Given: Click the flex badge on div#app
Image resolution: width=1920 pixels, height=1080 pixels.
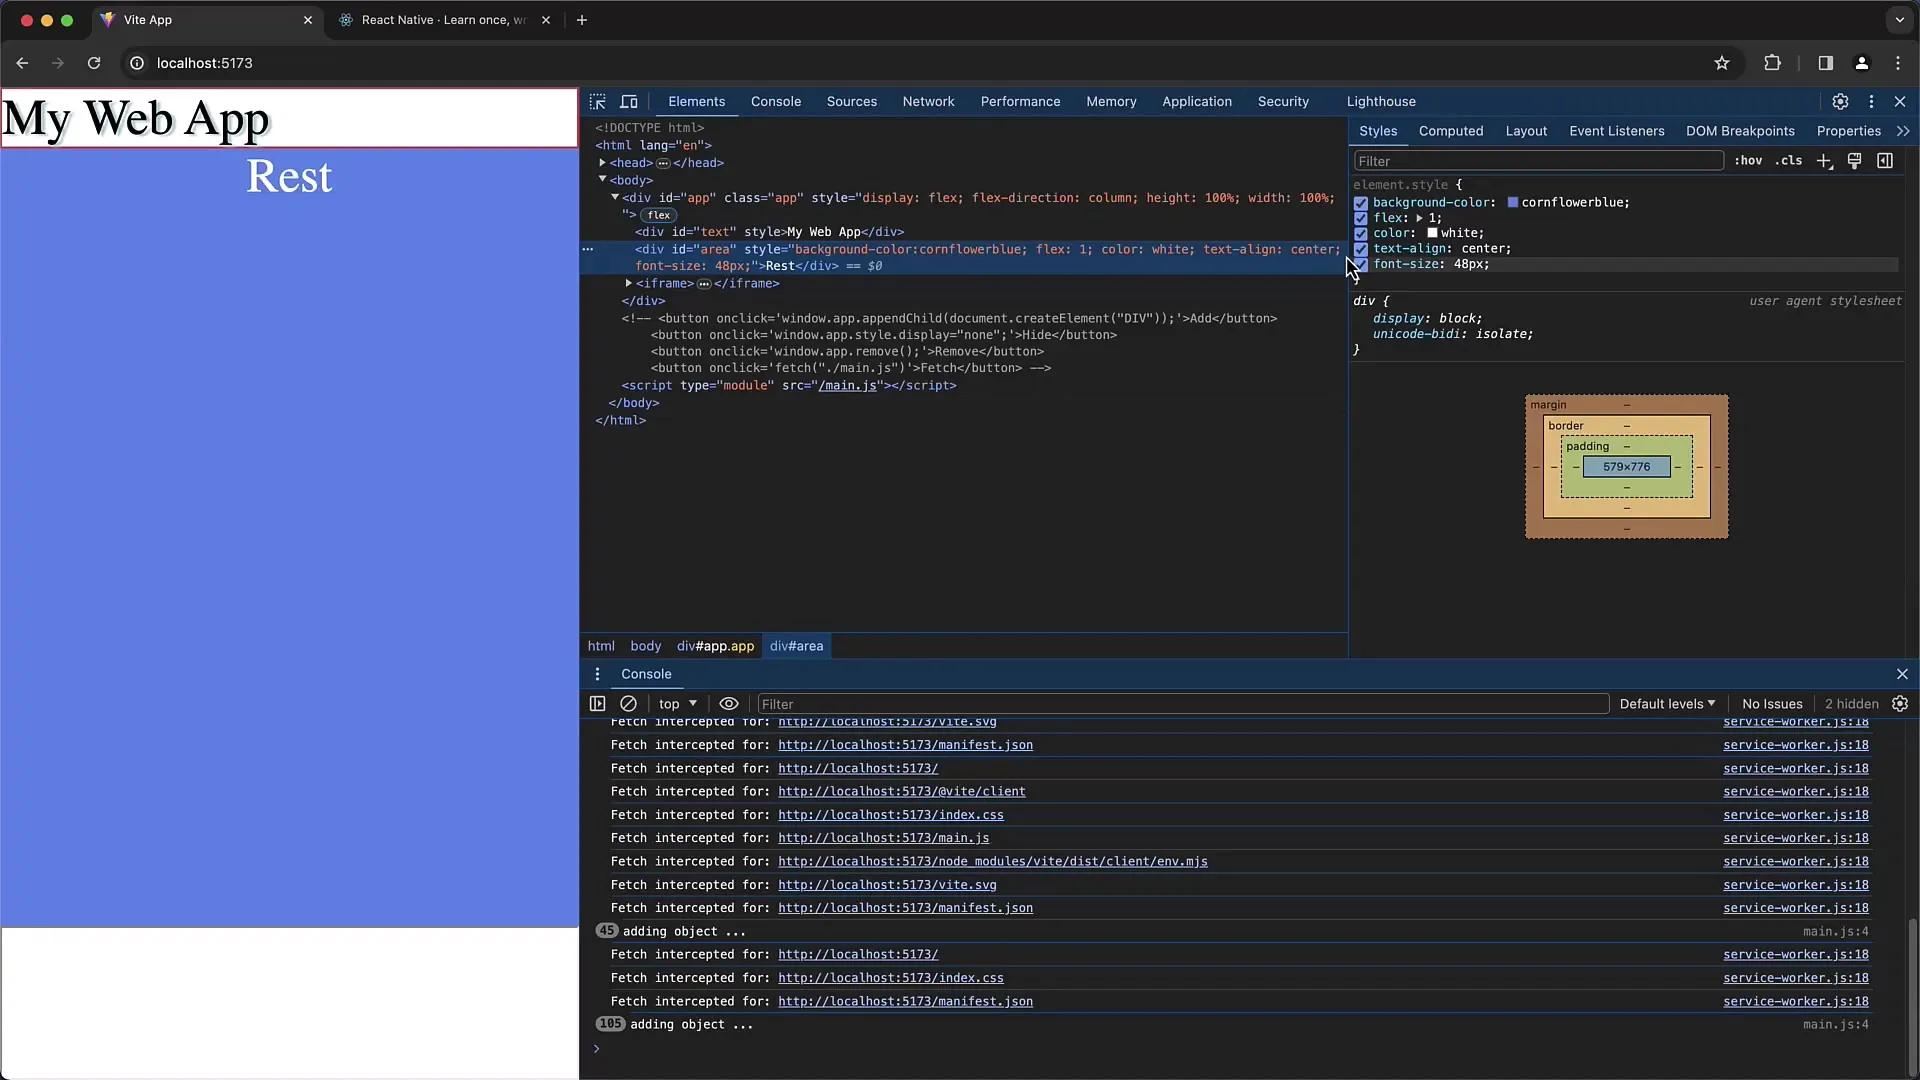Looking at the screenshot, I should (x=658, y=215).
